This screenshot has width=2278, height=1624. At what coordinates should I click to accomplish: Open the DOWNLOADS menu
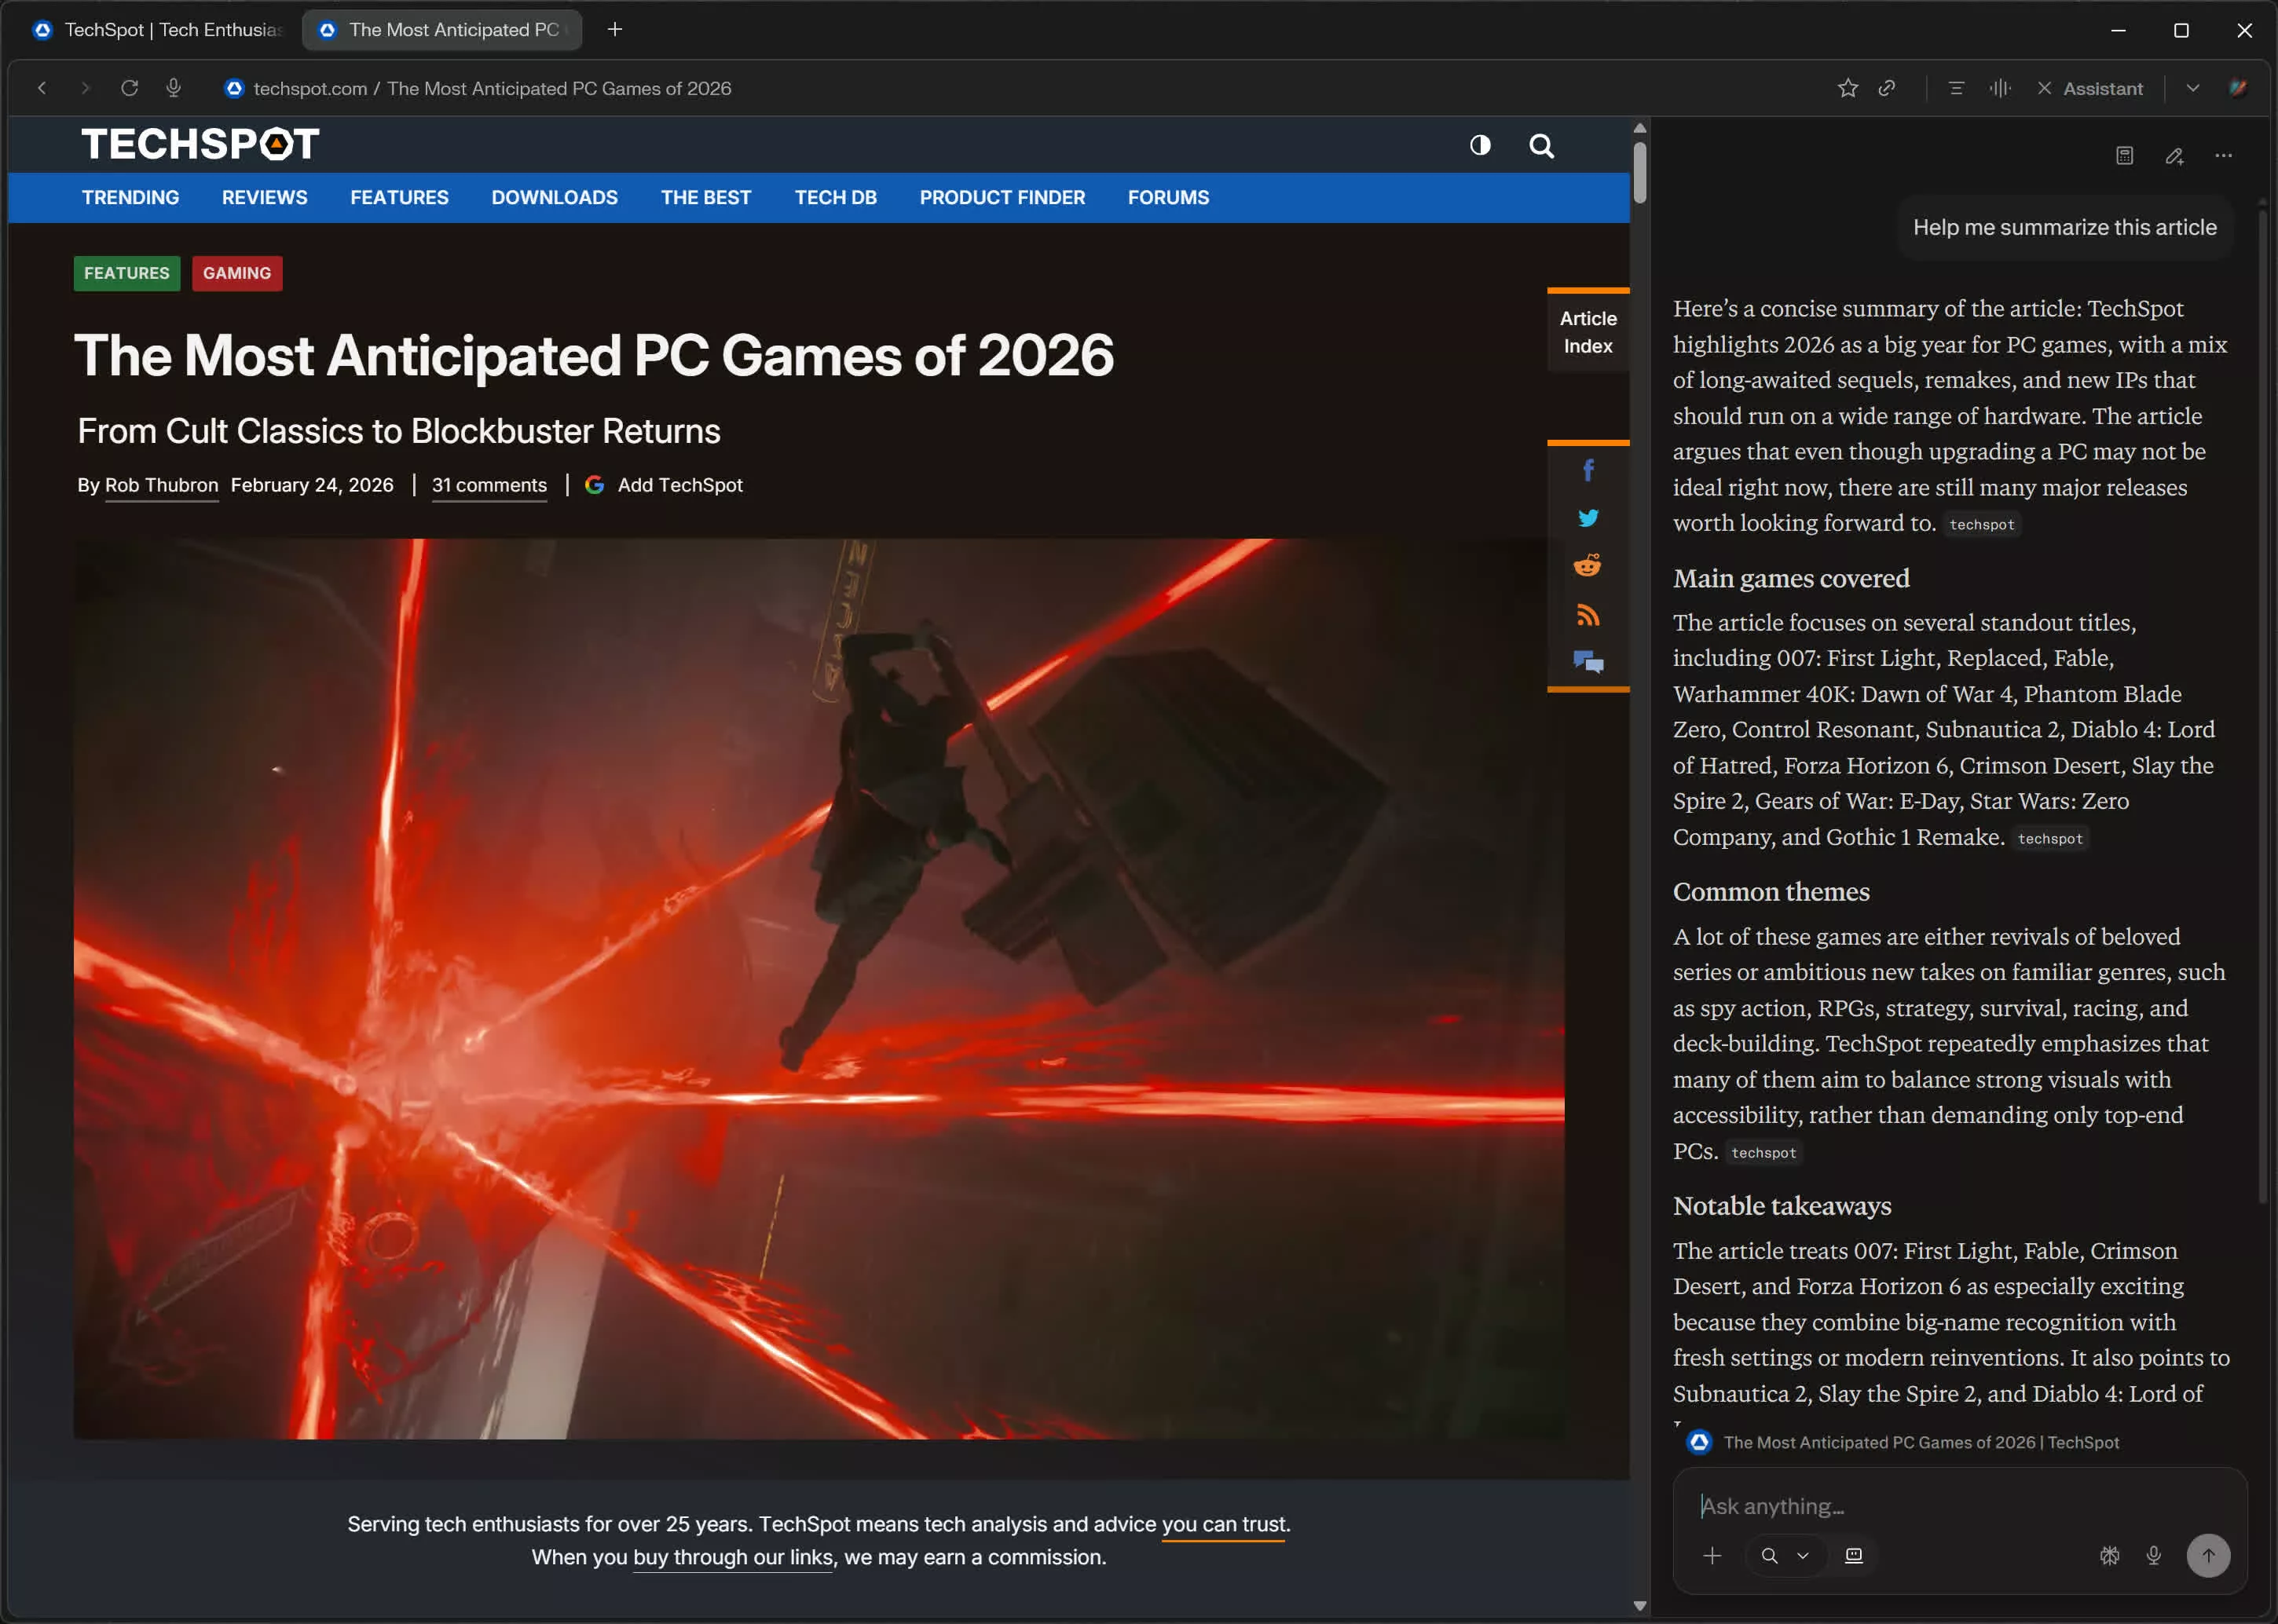tap(554, 198)
